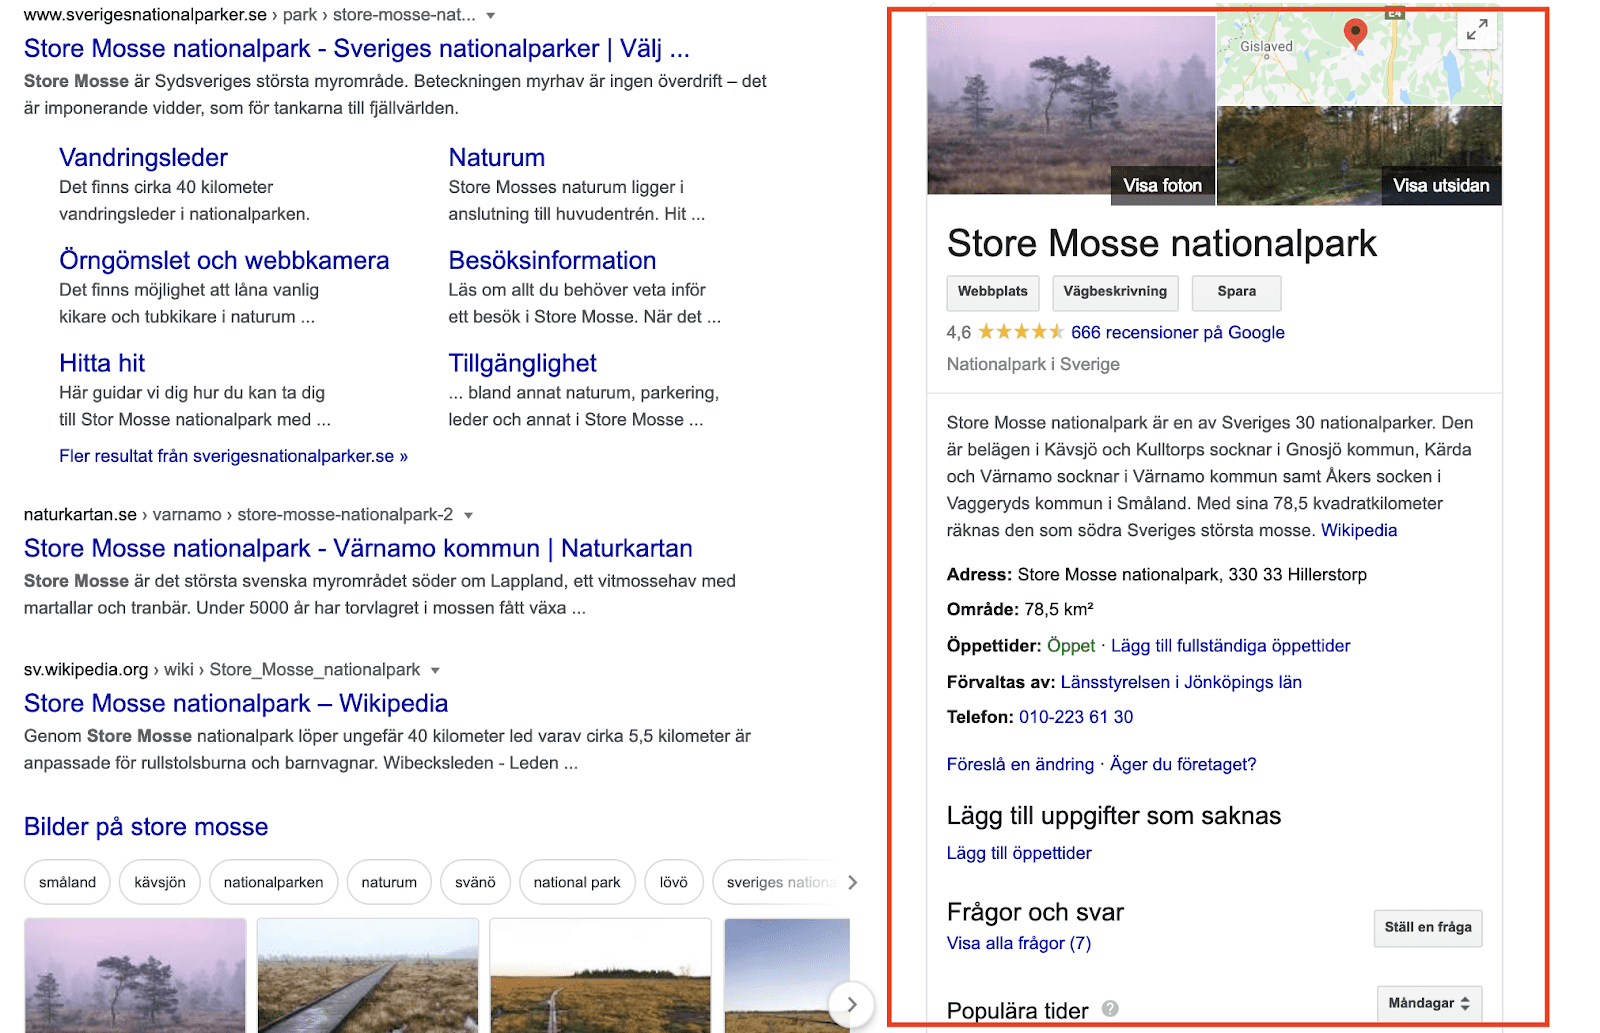Click the Spara button
The width and height of the screenshot is (1600, 1033).
1237,292
